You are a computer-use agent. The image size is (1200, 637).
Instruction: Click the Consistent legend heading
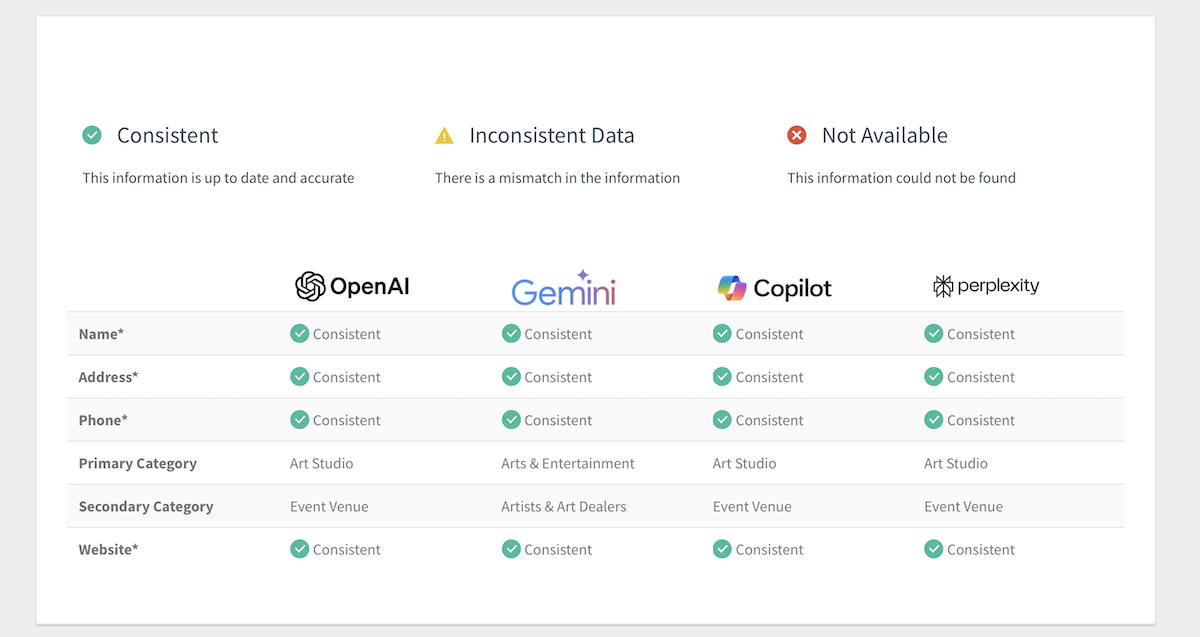(x=168, y=135)
